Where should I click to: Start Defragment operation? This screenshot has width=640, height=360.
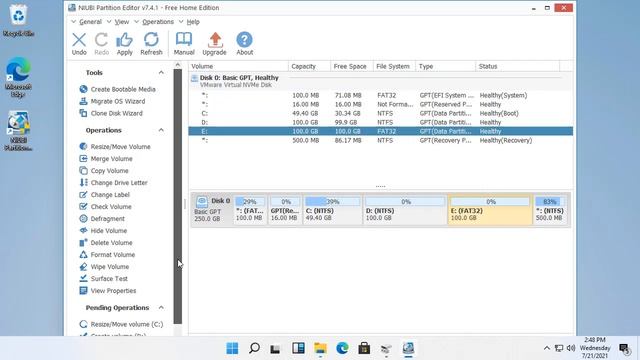tap(102, 219)
